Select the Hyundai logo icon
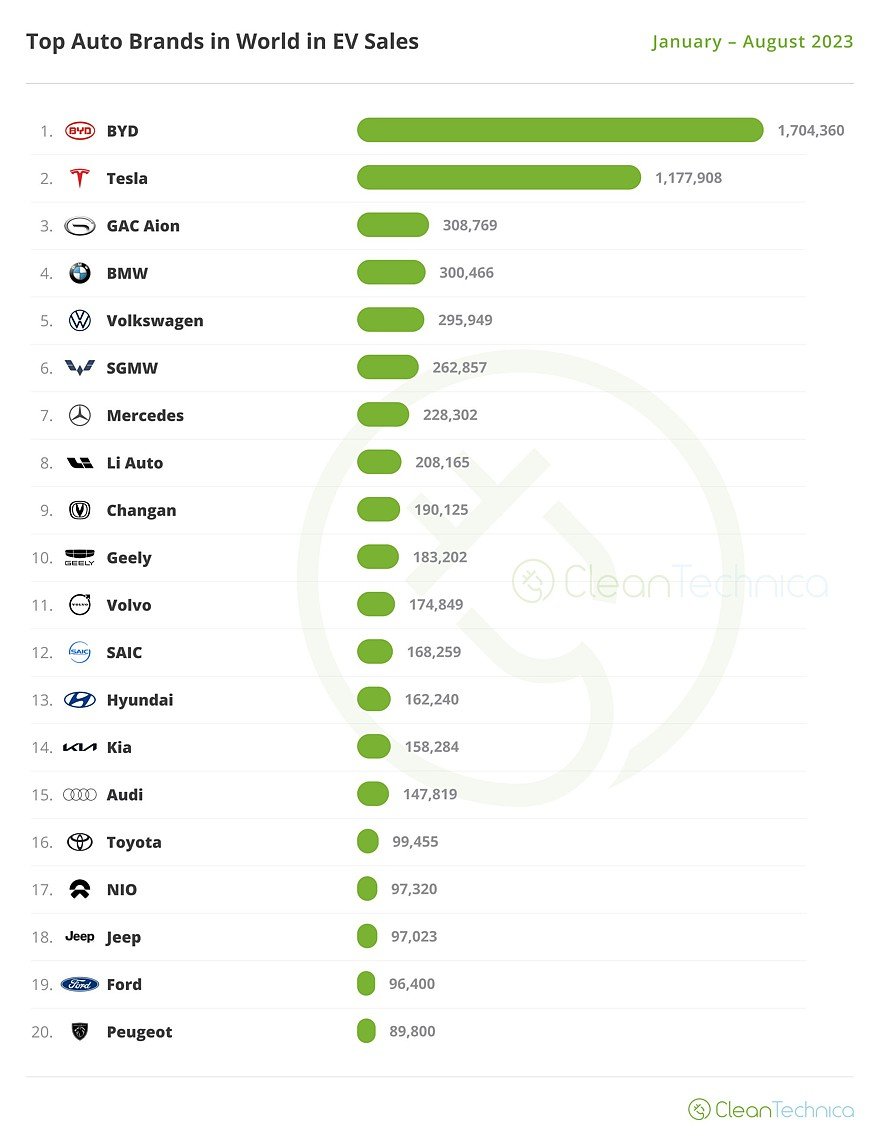 [x=80, y=700]
